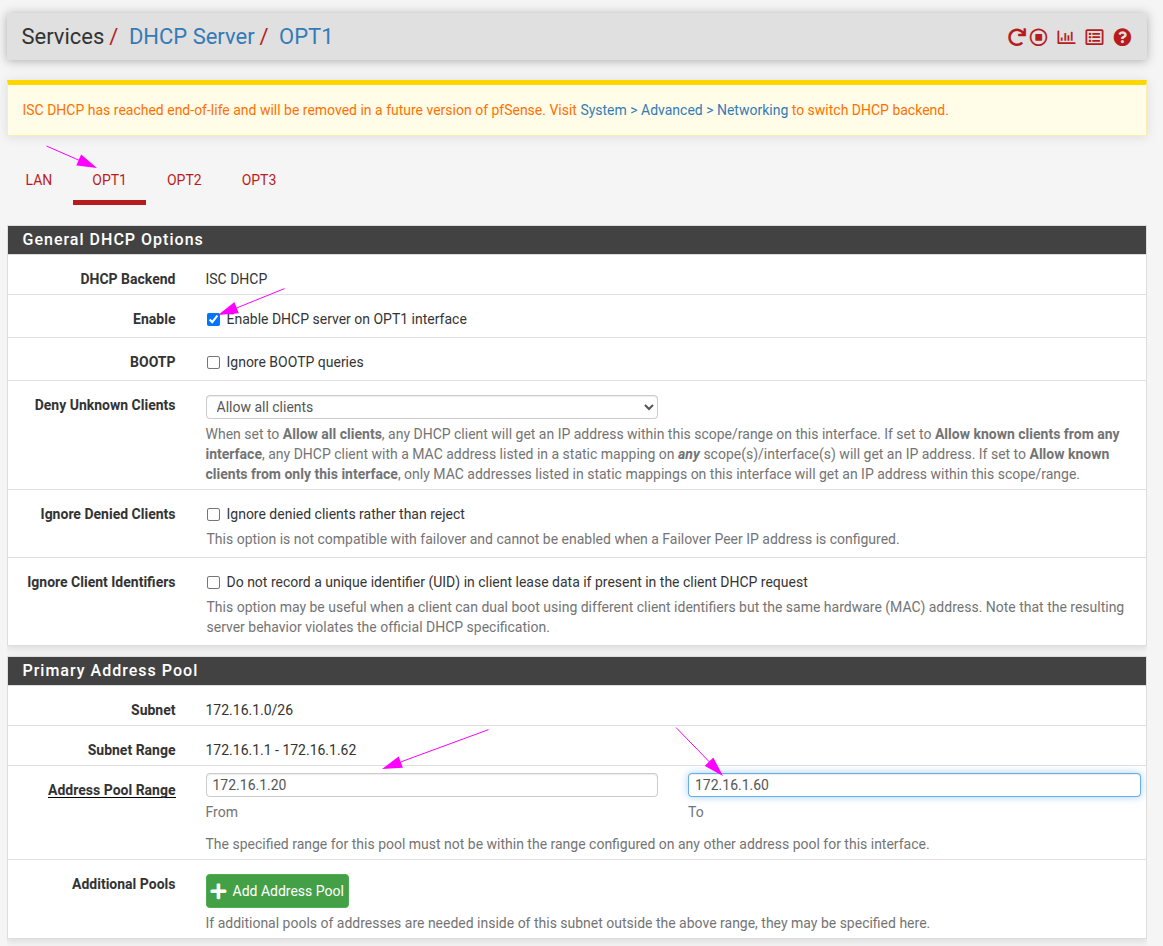Screen dimensions: 1163x946
Task: Tick the do not record unique identifier checkbox
Action: point(213,583)
